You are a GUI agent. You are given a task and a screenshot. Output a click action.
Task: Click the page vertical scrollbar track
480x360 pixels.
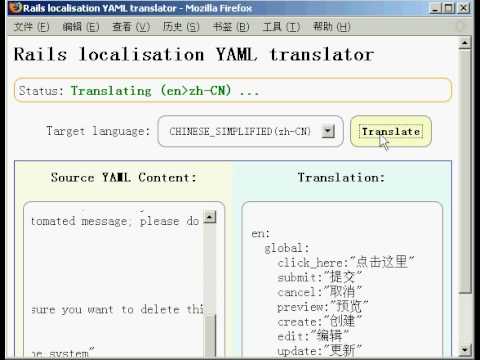point(465,318)
